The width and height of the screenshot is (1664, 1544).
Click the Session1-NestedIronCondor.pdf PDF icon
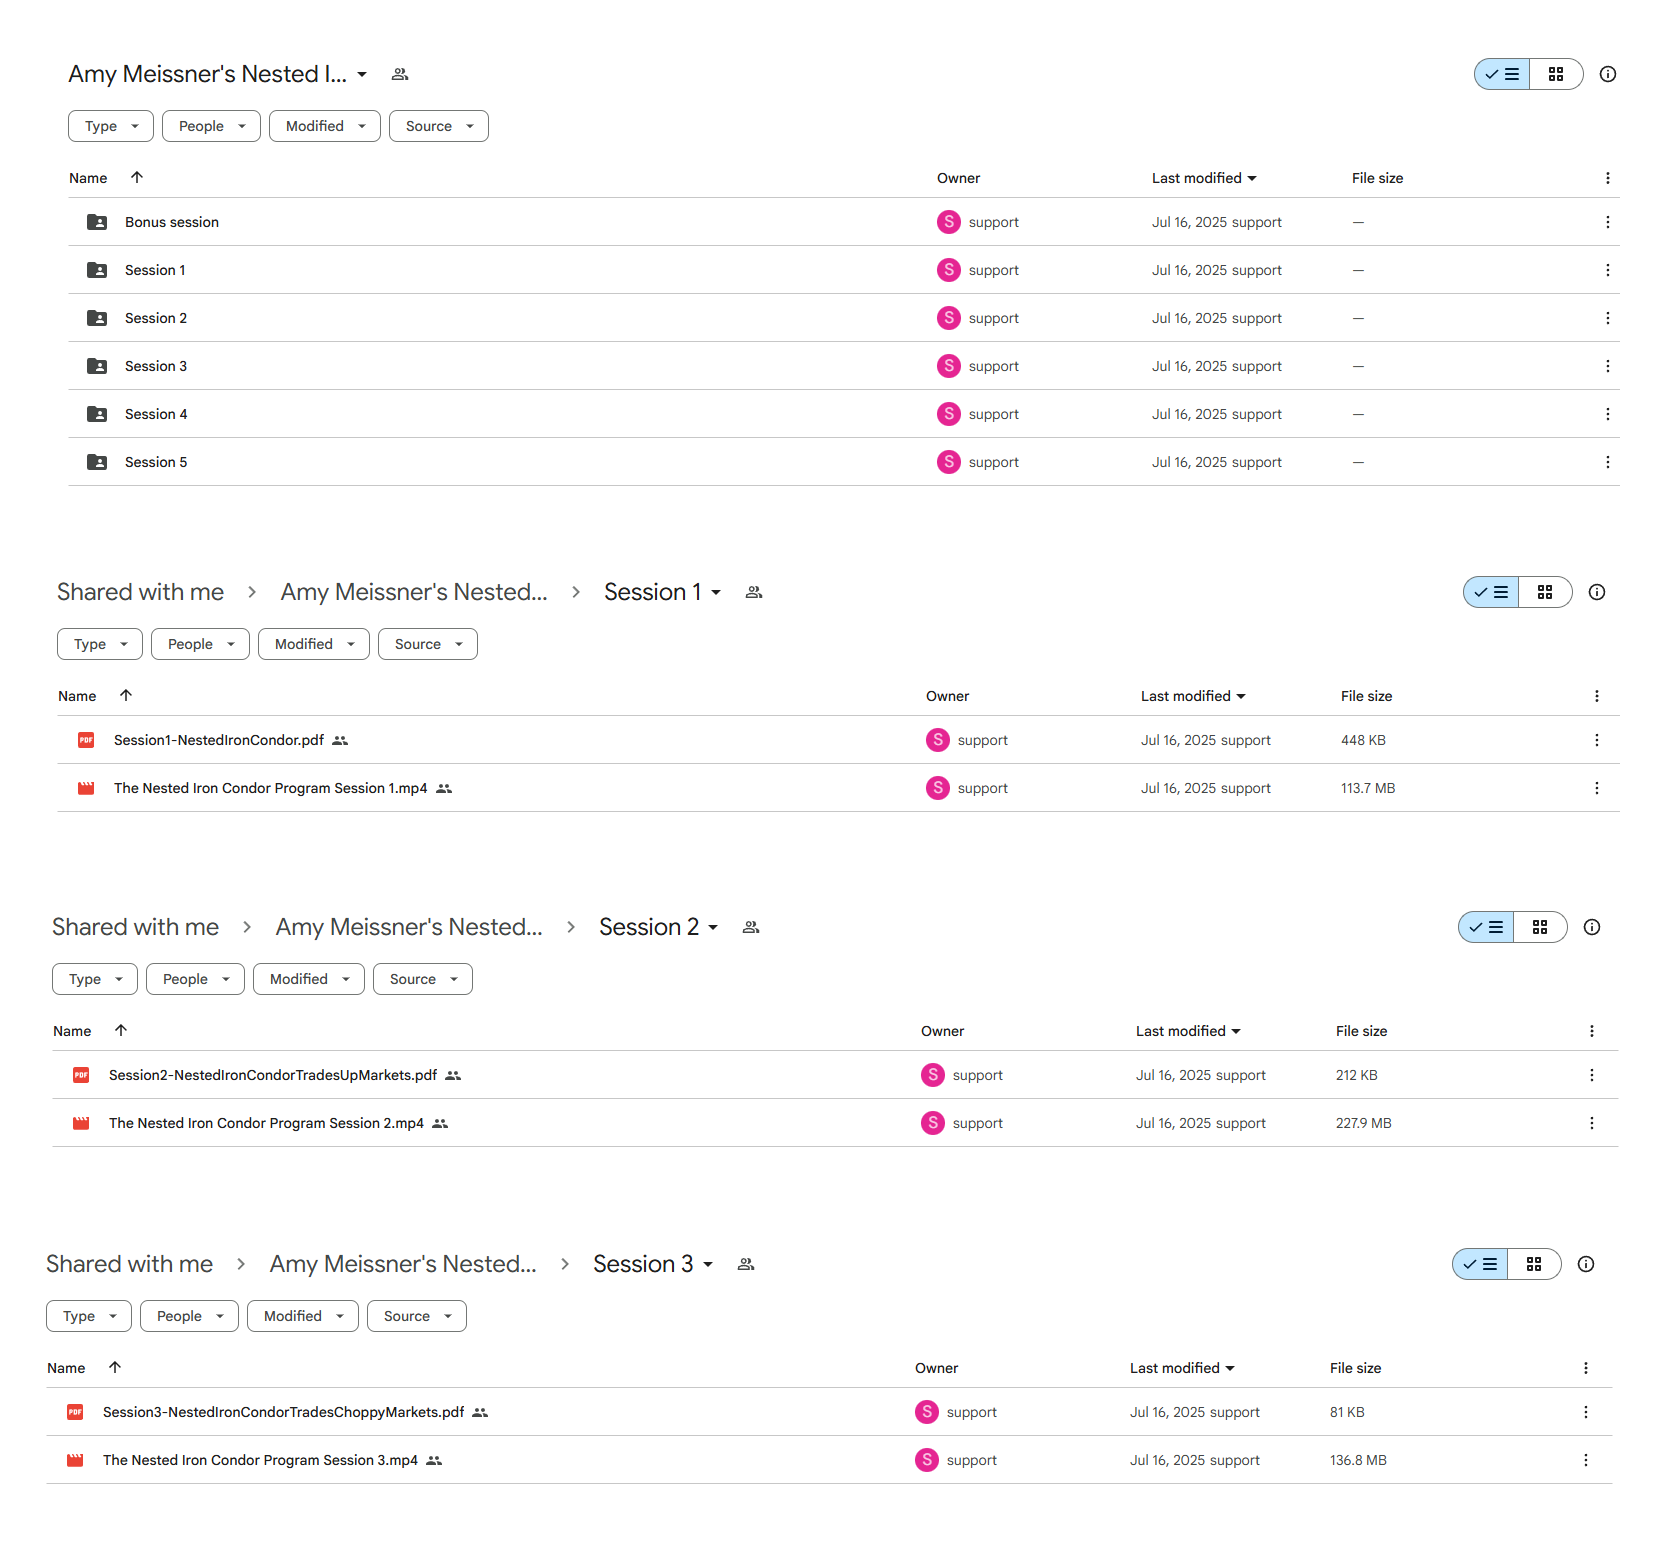coord(86,740)
